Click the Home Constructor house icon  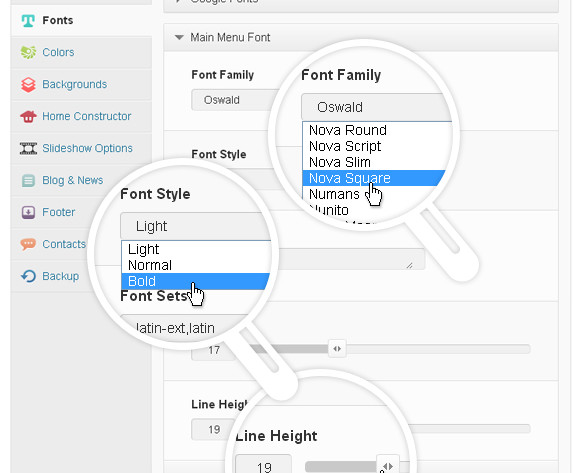28,117
